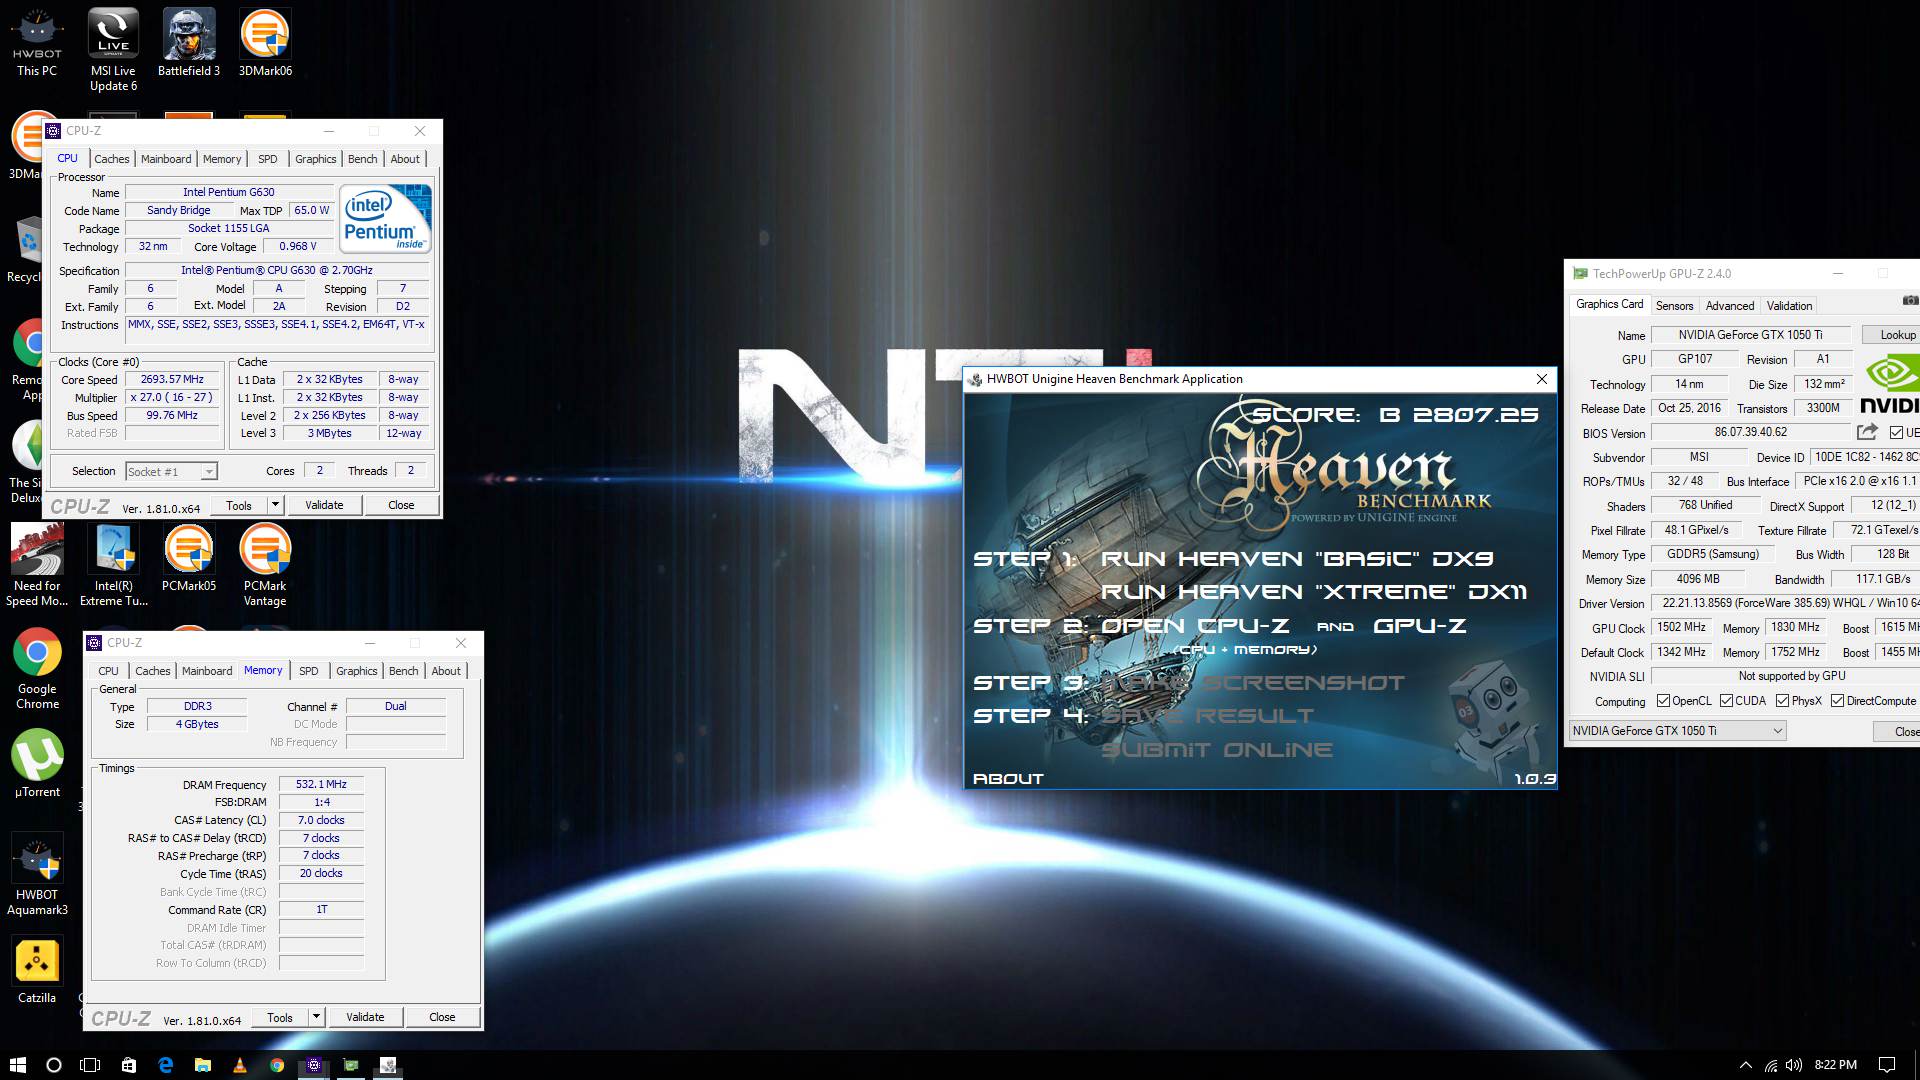The image size is (1920, 1080).
Task: Toggle the CUDA checkbox in GPU-Z
Action: coord(1726,701)
